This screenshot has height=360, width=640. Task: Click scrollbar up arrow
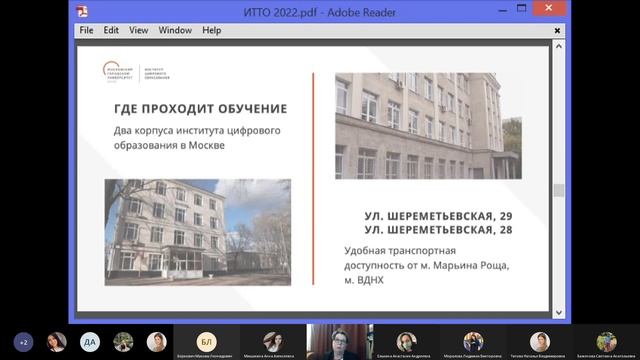559,46
